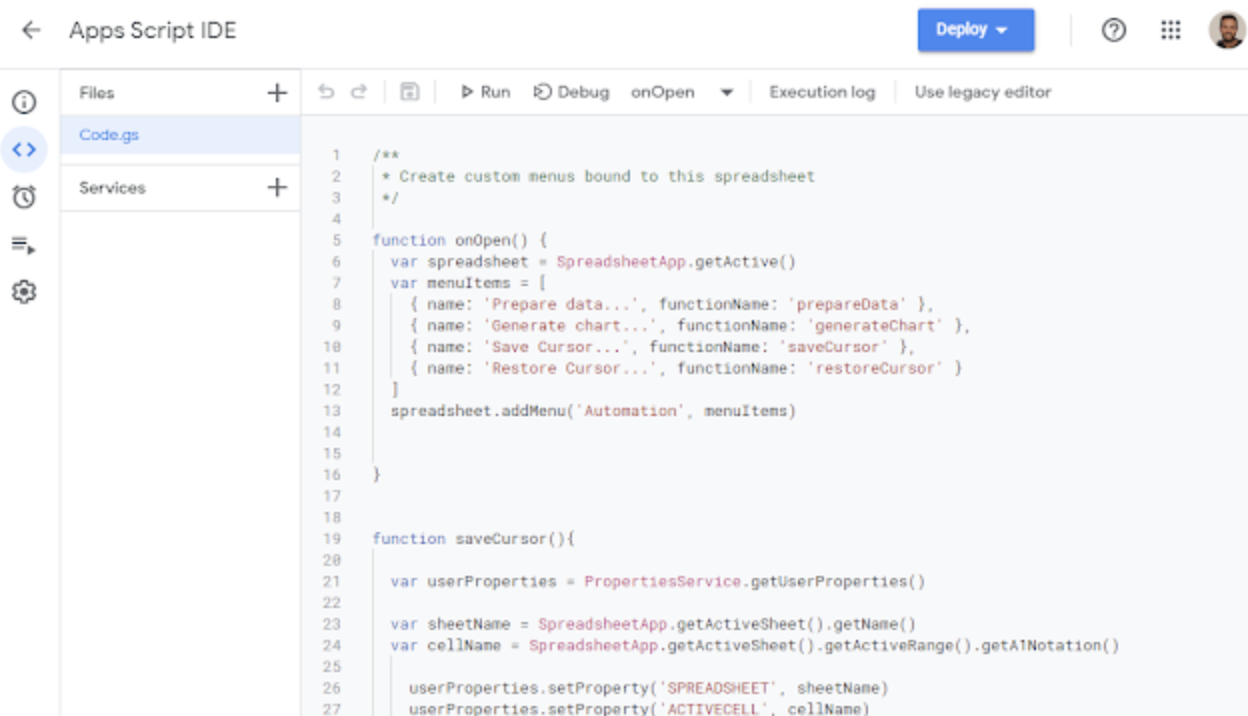Add a new file with plus icon
This screenshot has width=1248, height=716.
tap(277, 93)
